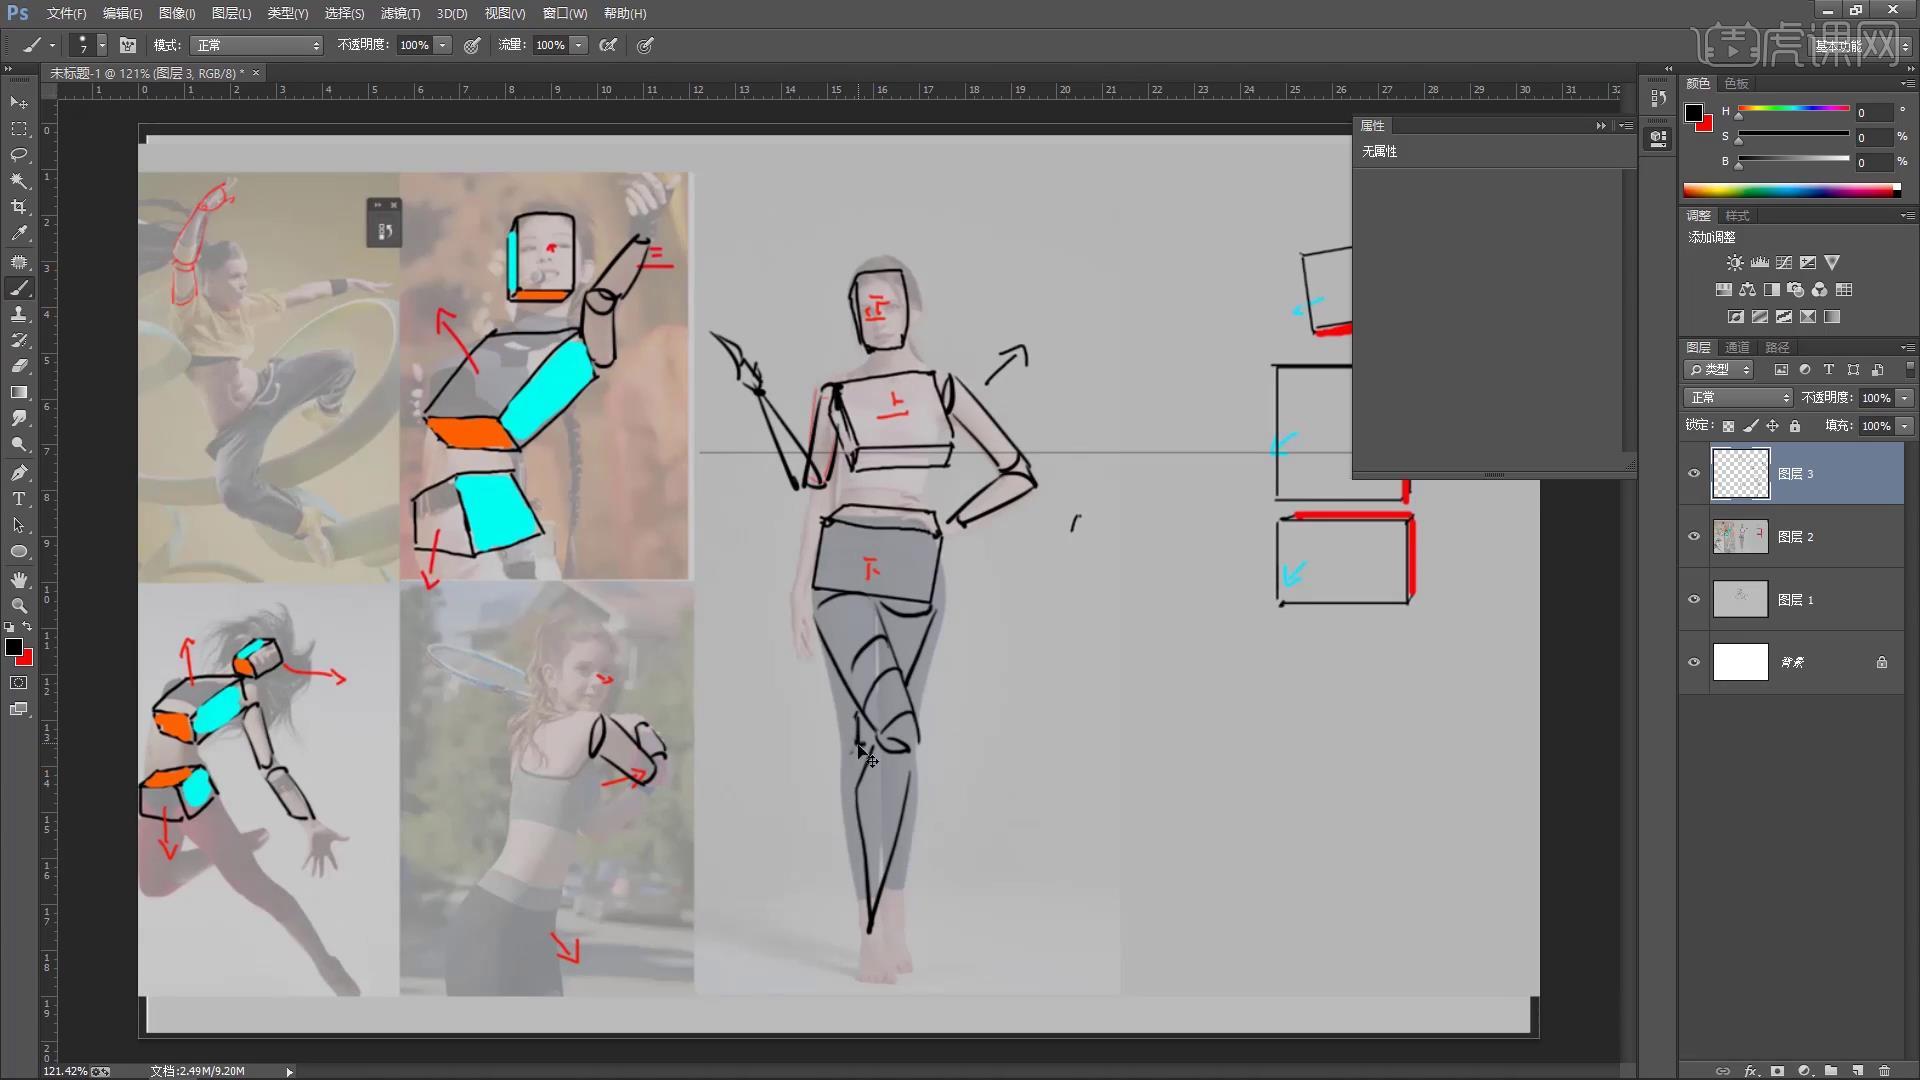Switch to the 通道 tab
The image size is (1920, 1080).
click(1737, 347)
